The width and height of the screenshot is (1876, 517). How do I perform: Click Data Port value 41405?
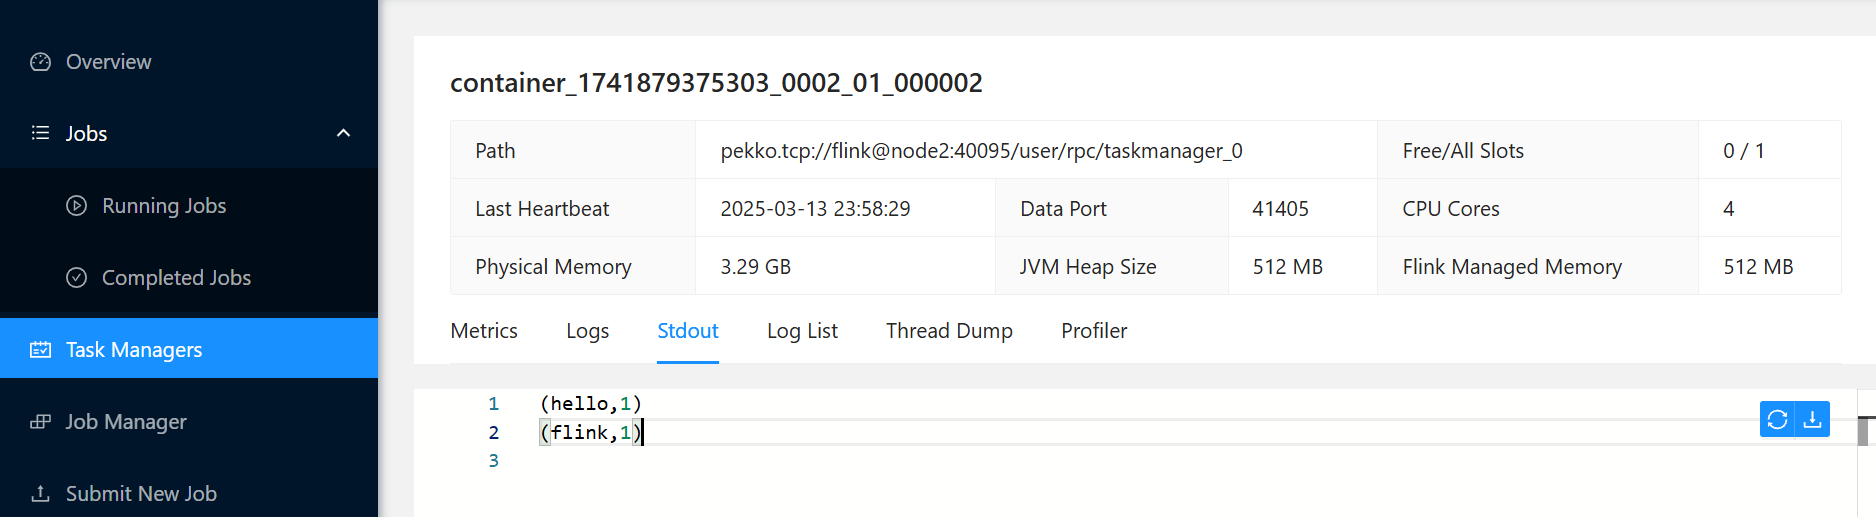point(1280,209)
